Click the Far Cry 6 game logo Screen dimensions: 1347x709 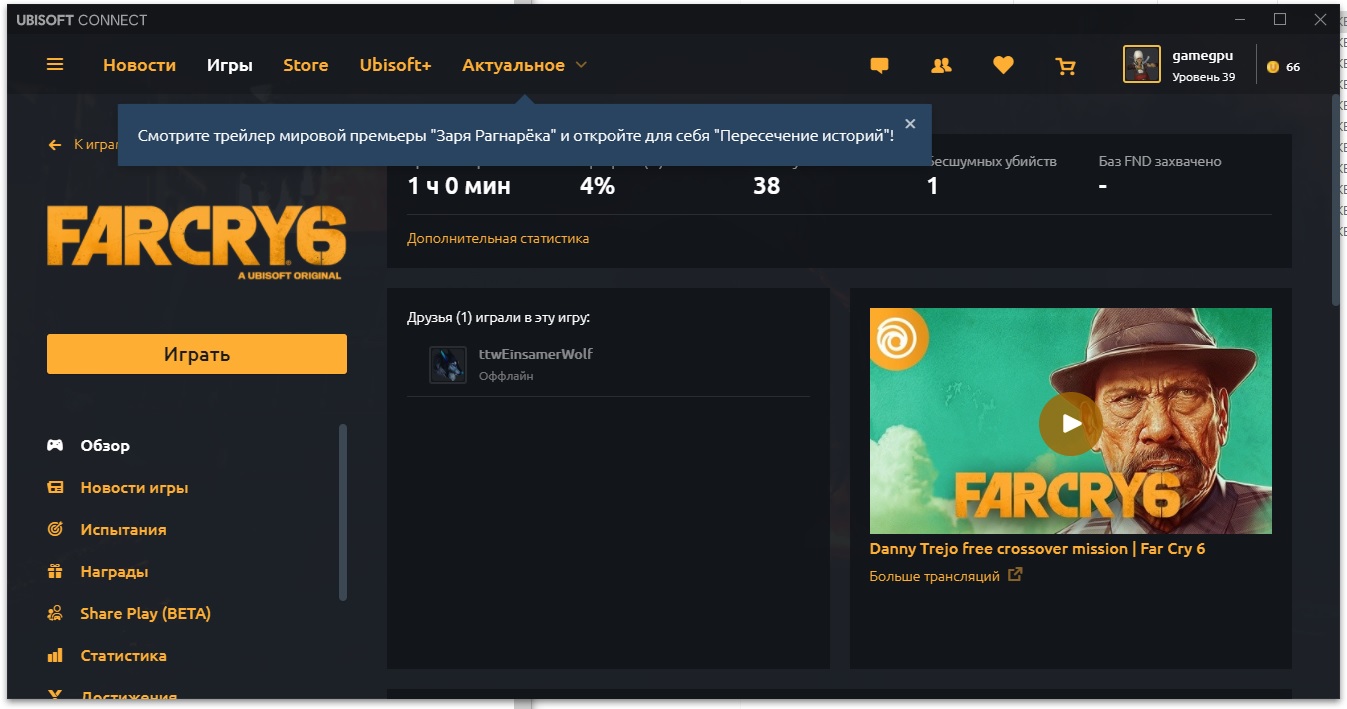196,241
